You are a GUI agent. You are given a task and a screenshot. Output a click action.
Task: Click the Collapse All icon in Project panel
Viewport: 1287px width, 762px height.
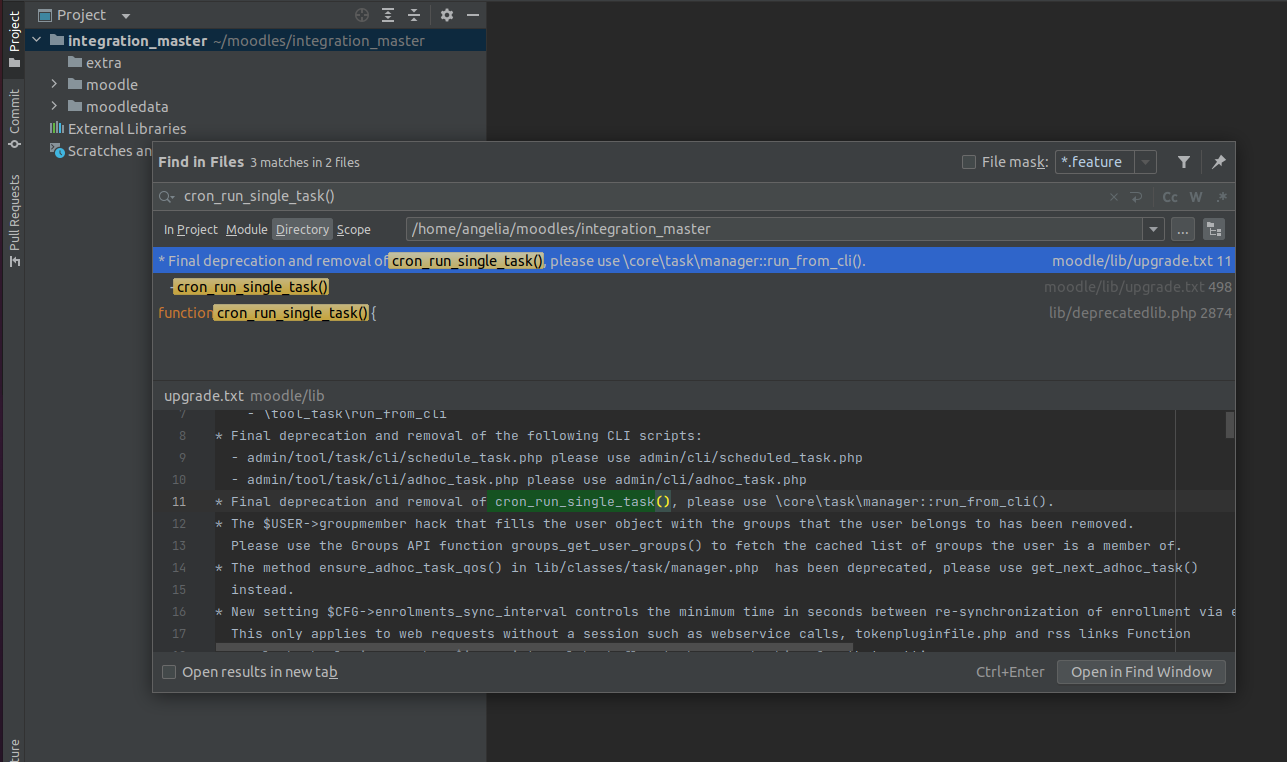tap(413, 15)
